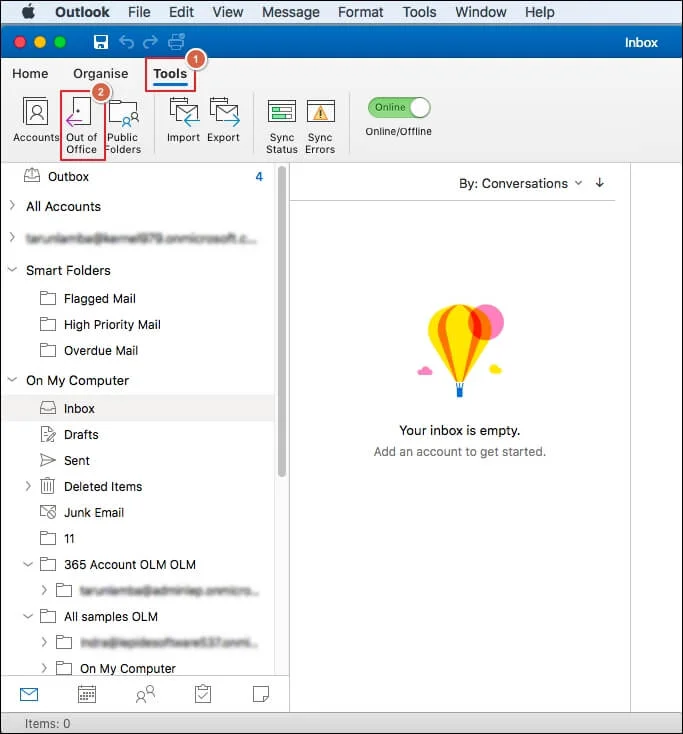Screen dimensions: 683x734
Task: Open the Accounts tool
Action: pyautogui.click(x=36, y=120)
